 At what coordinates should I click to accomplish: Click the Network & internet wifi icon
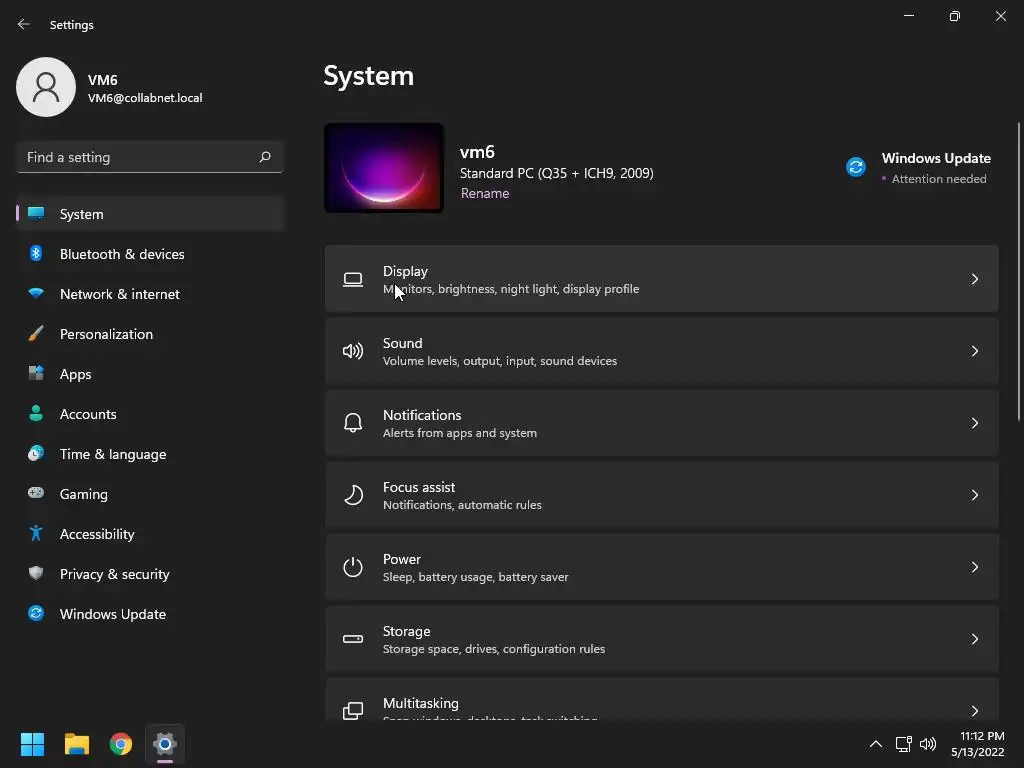(36, 293)
